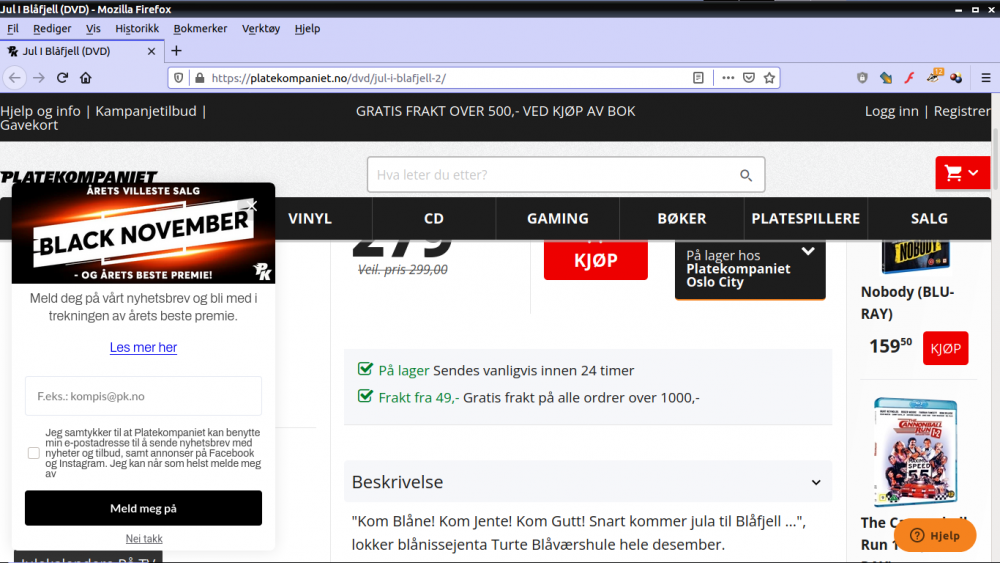Open the extension icon with orange badge
Viewport: 1000px width, 563px height.
coord(934,77)
